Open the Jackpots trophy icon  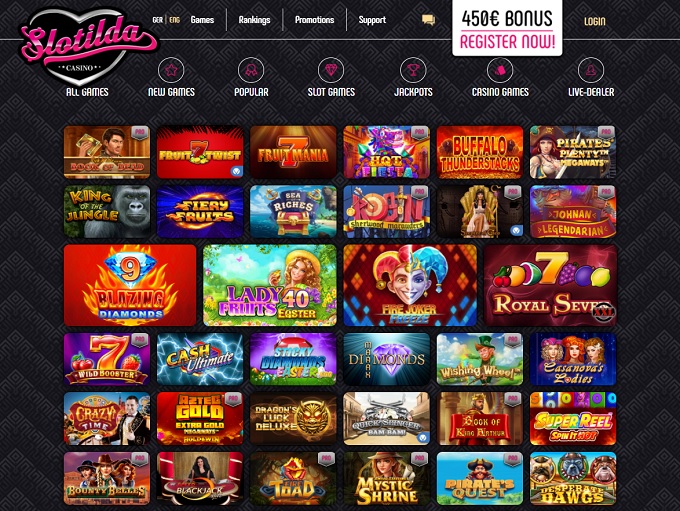click(x=413, y=70)
